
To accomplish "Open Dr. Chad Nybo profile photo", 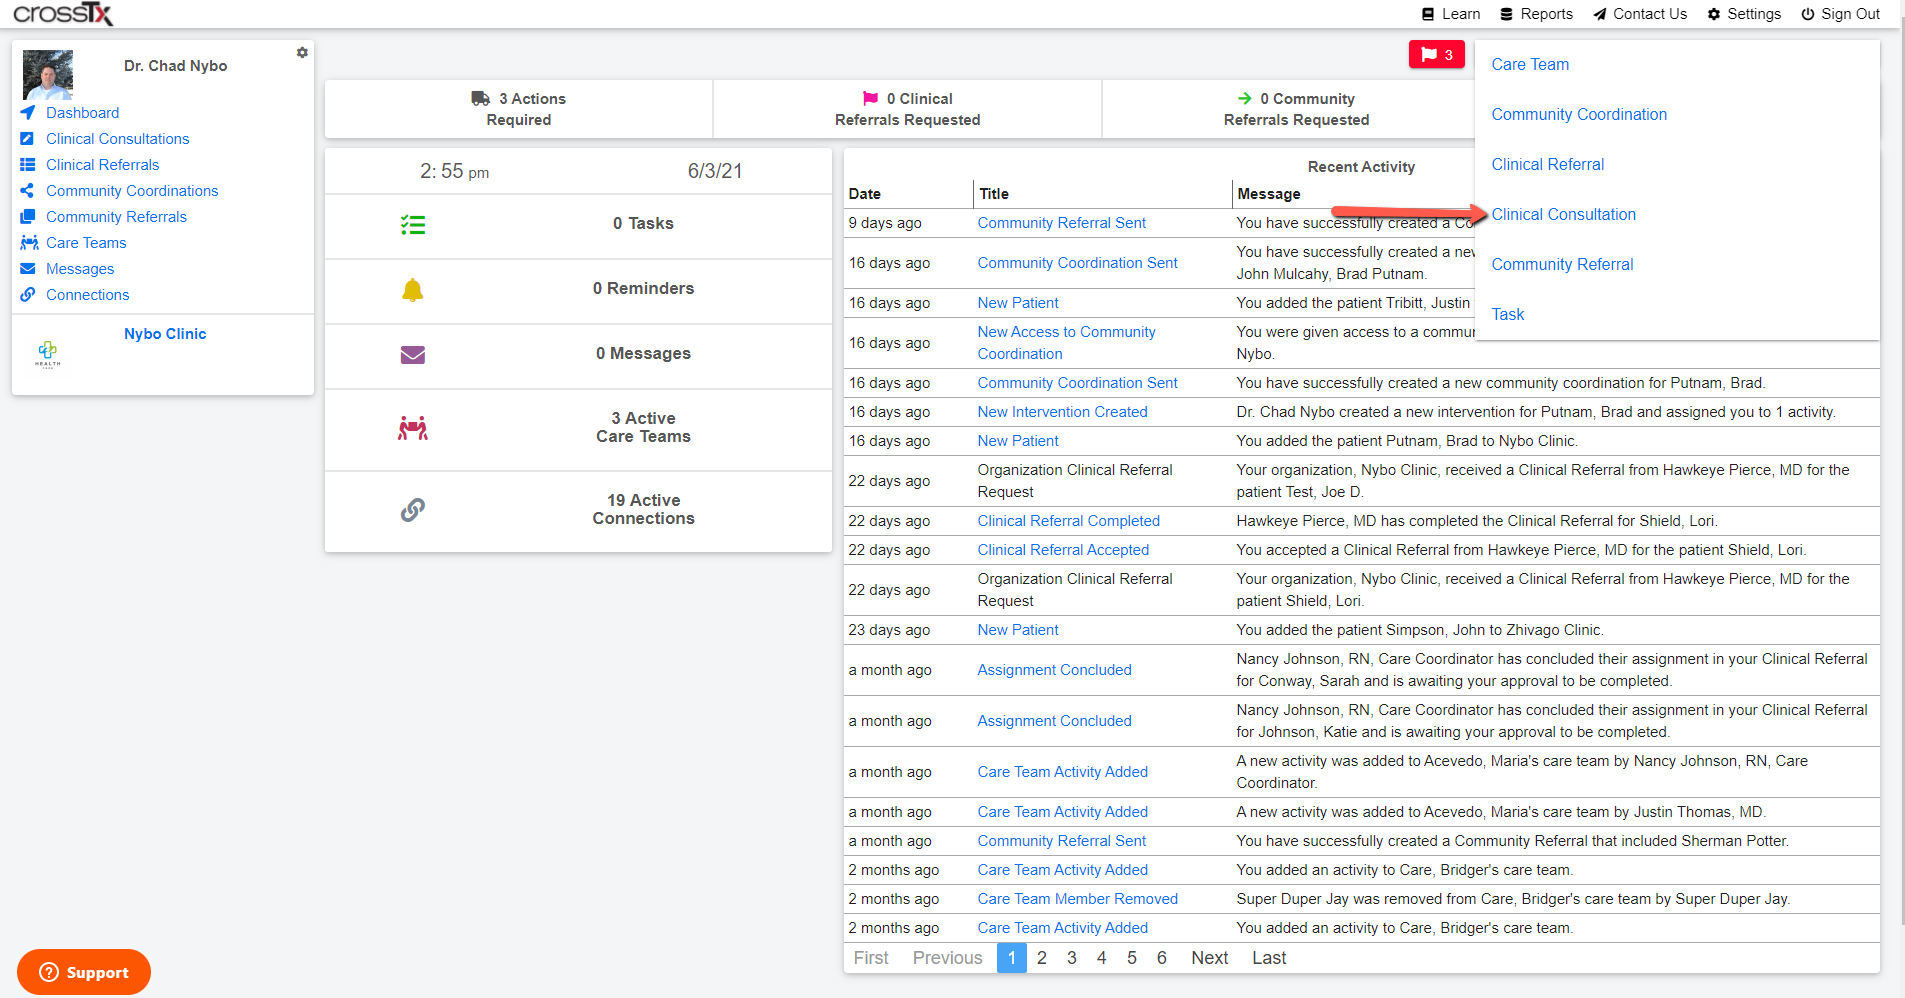I will tap(48, 75).
